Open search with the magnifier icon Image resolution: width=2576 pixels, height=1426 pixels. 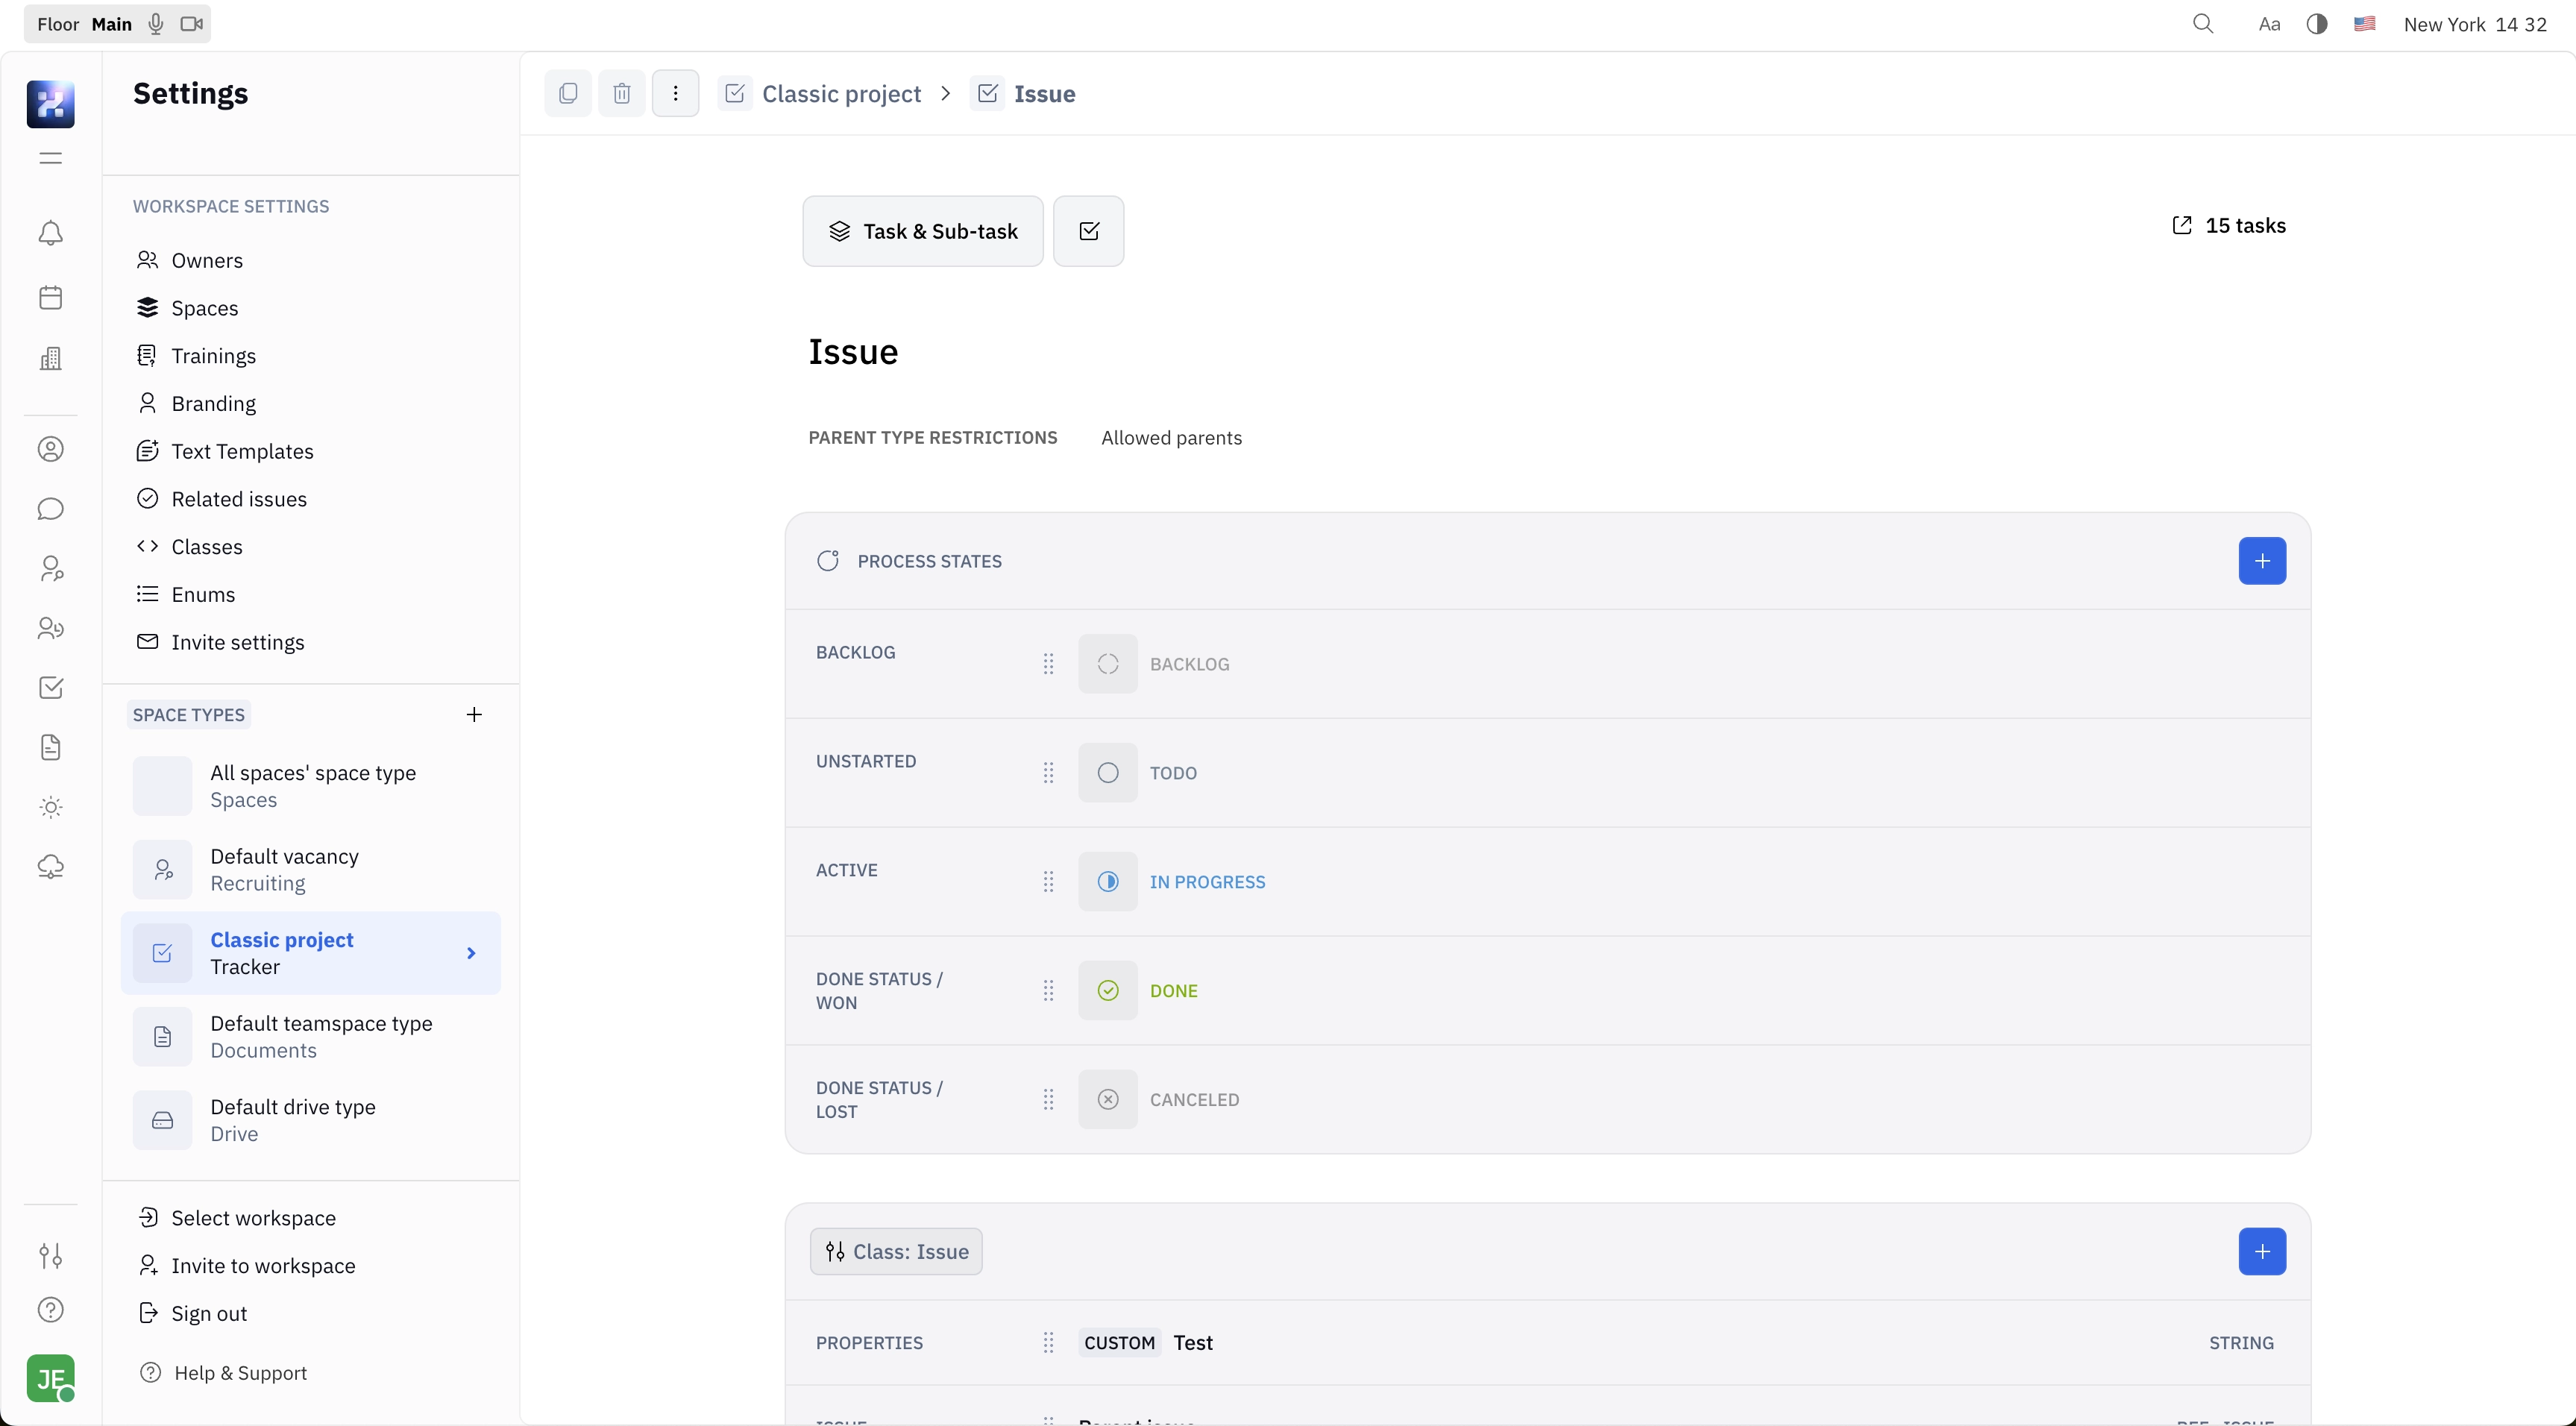[2203, 23]
